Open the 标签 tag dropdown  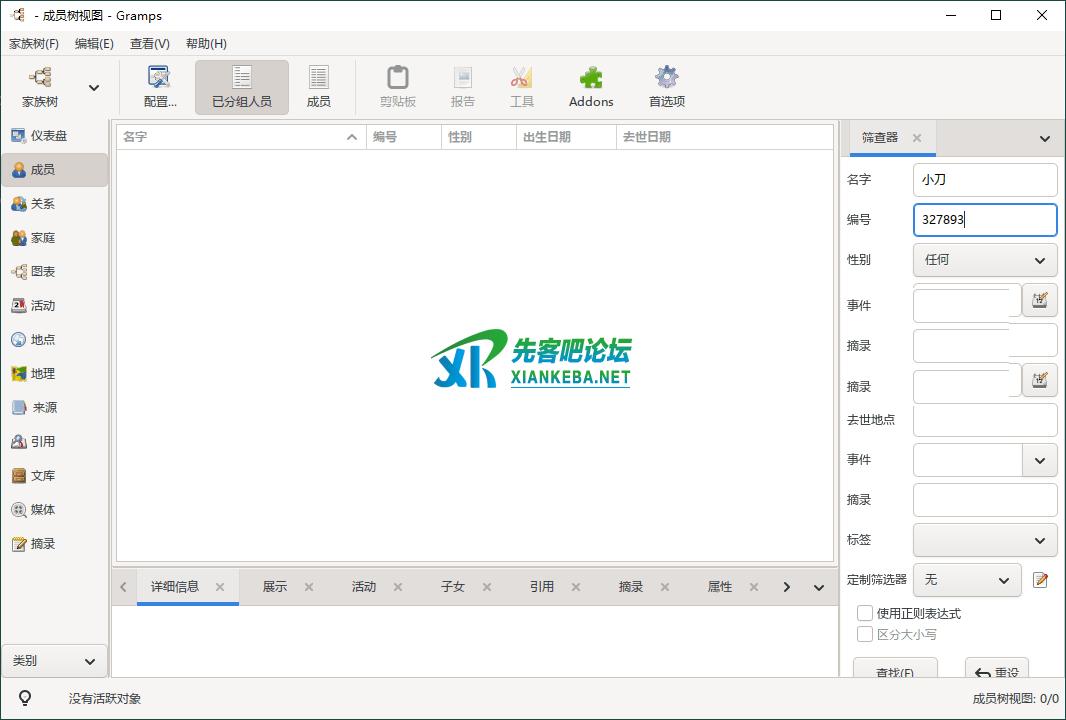point(984,540)
